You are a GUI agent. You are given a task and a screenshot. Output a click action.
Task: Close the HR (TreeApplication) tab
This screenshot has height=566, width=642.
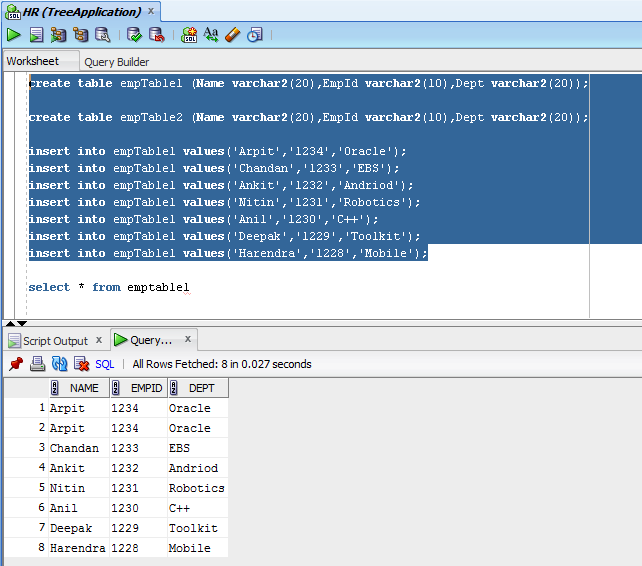(x=151, y=11)
